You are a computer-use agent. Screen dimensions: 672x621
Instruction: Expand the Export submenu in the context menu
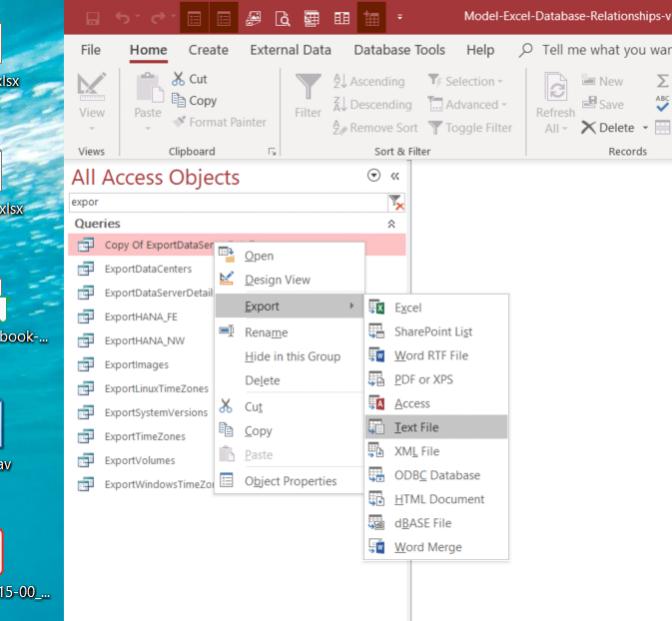(x=289, y=306)
